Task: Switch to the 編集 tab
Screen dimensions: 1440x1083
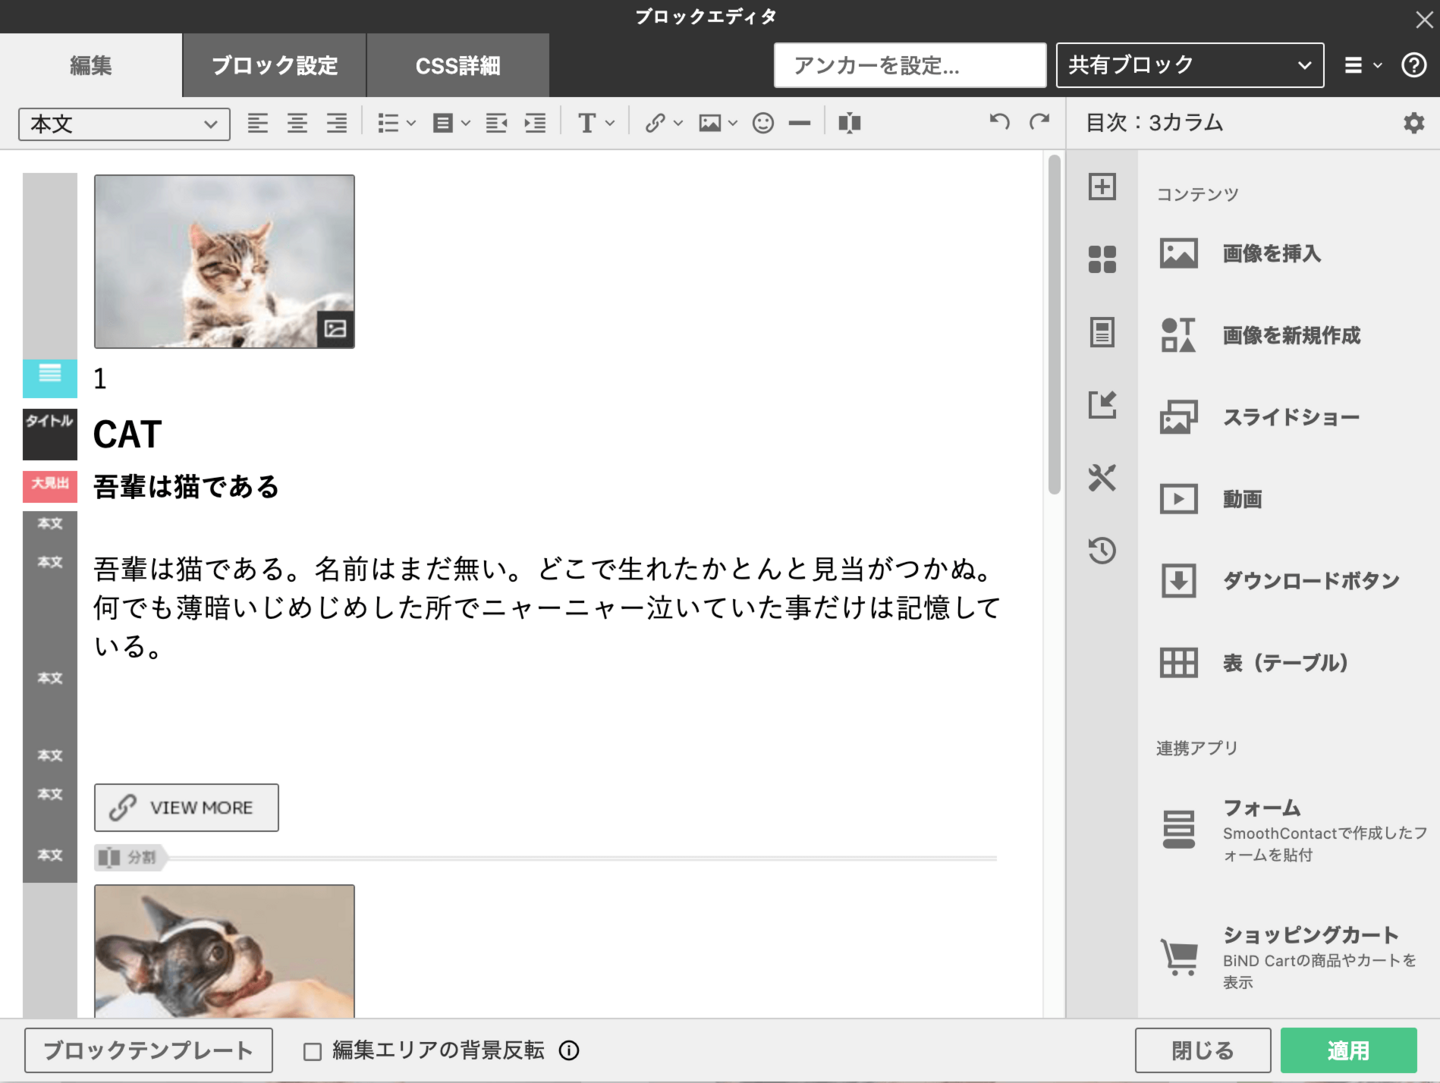Action: pyautogui.click(x=91, y=65)
